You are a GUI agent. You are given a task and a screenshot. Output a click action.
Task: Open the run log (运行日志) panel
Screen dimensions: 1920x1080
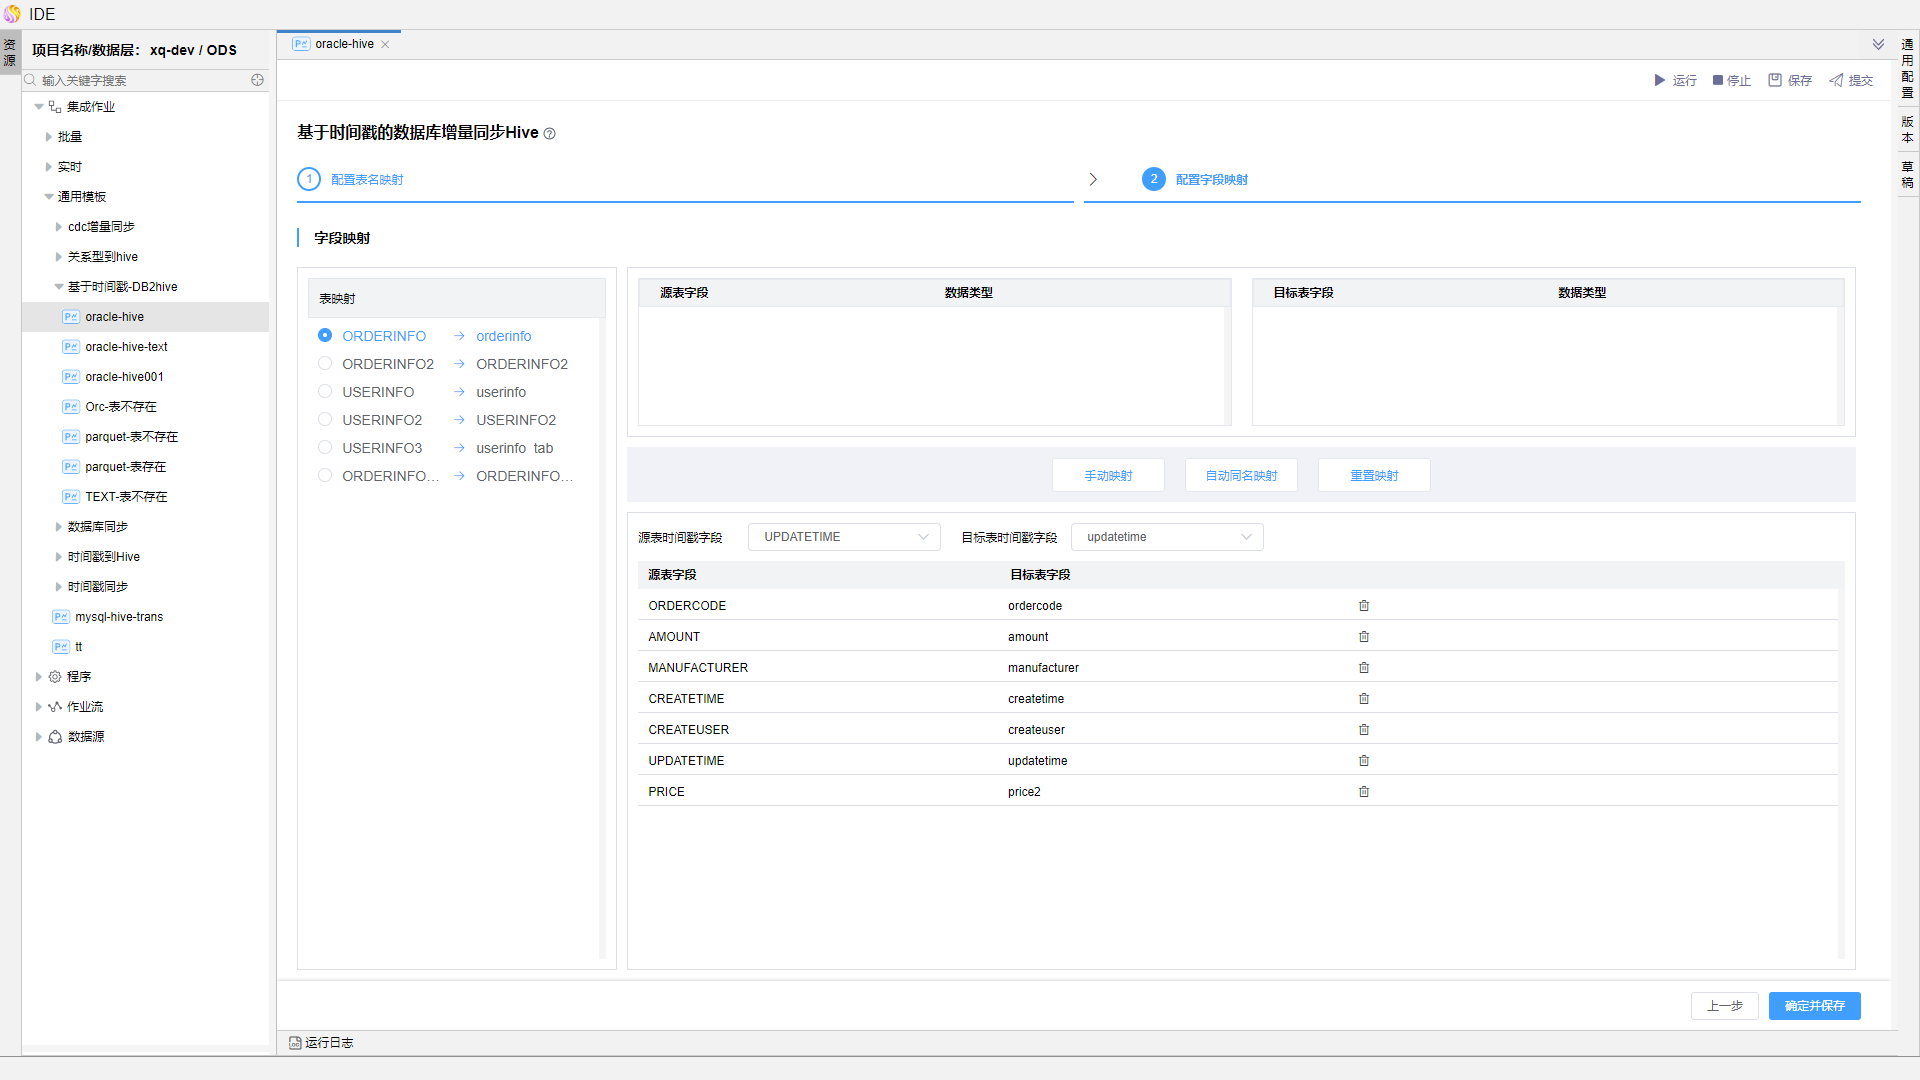322,1042
